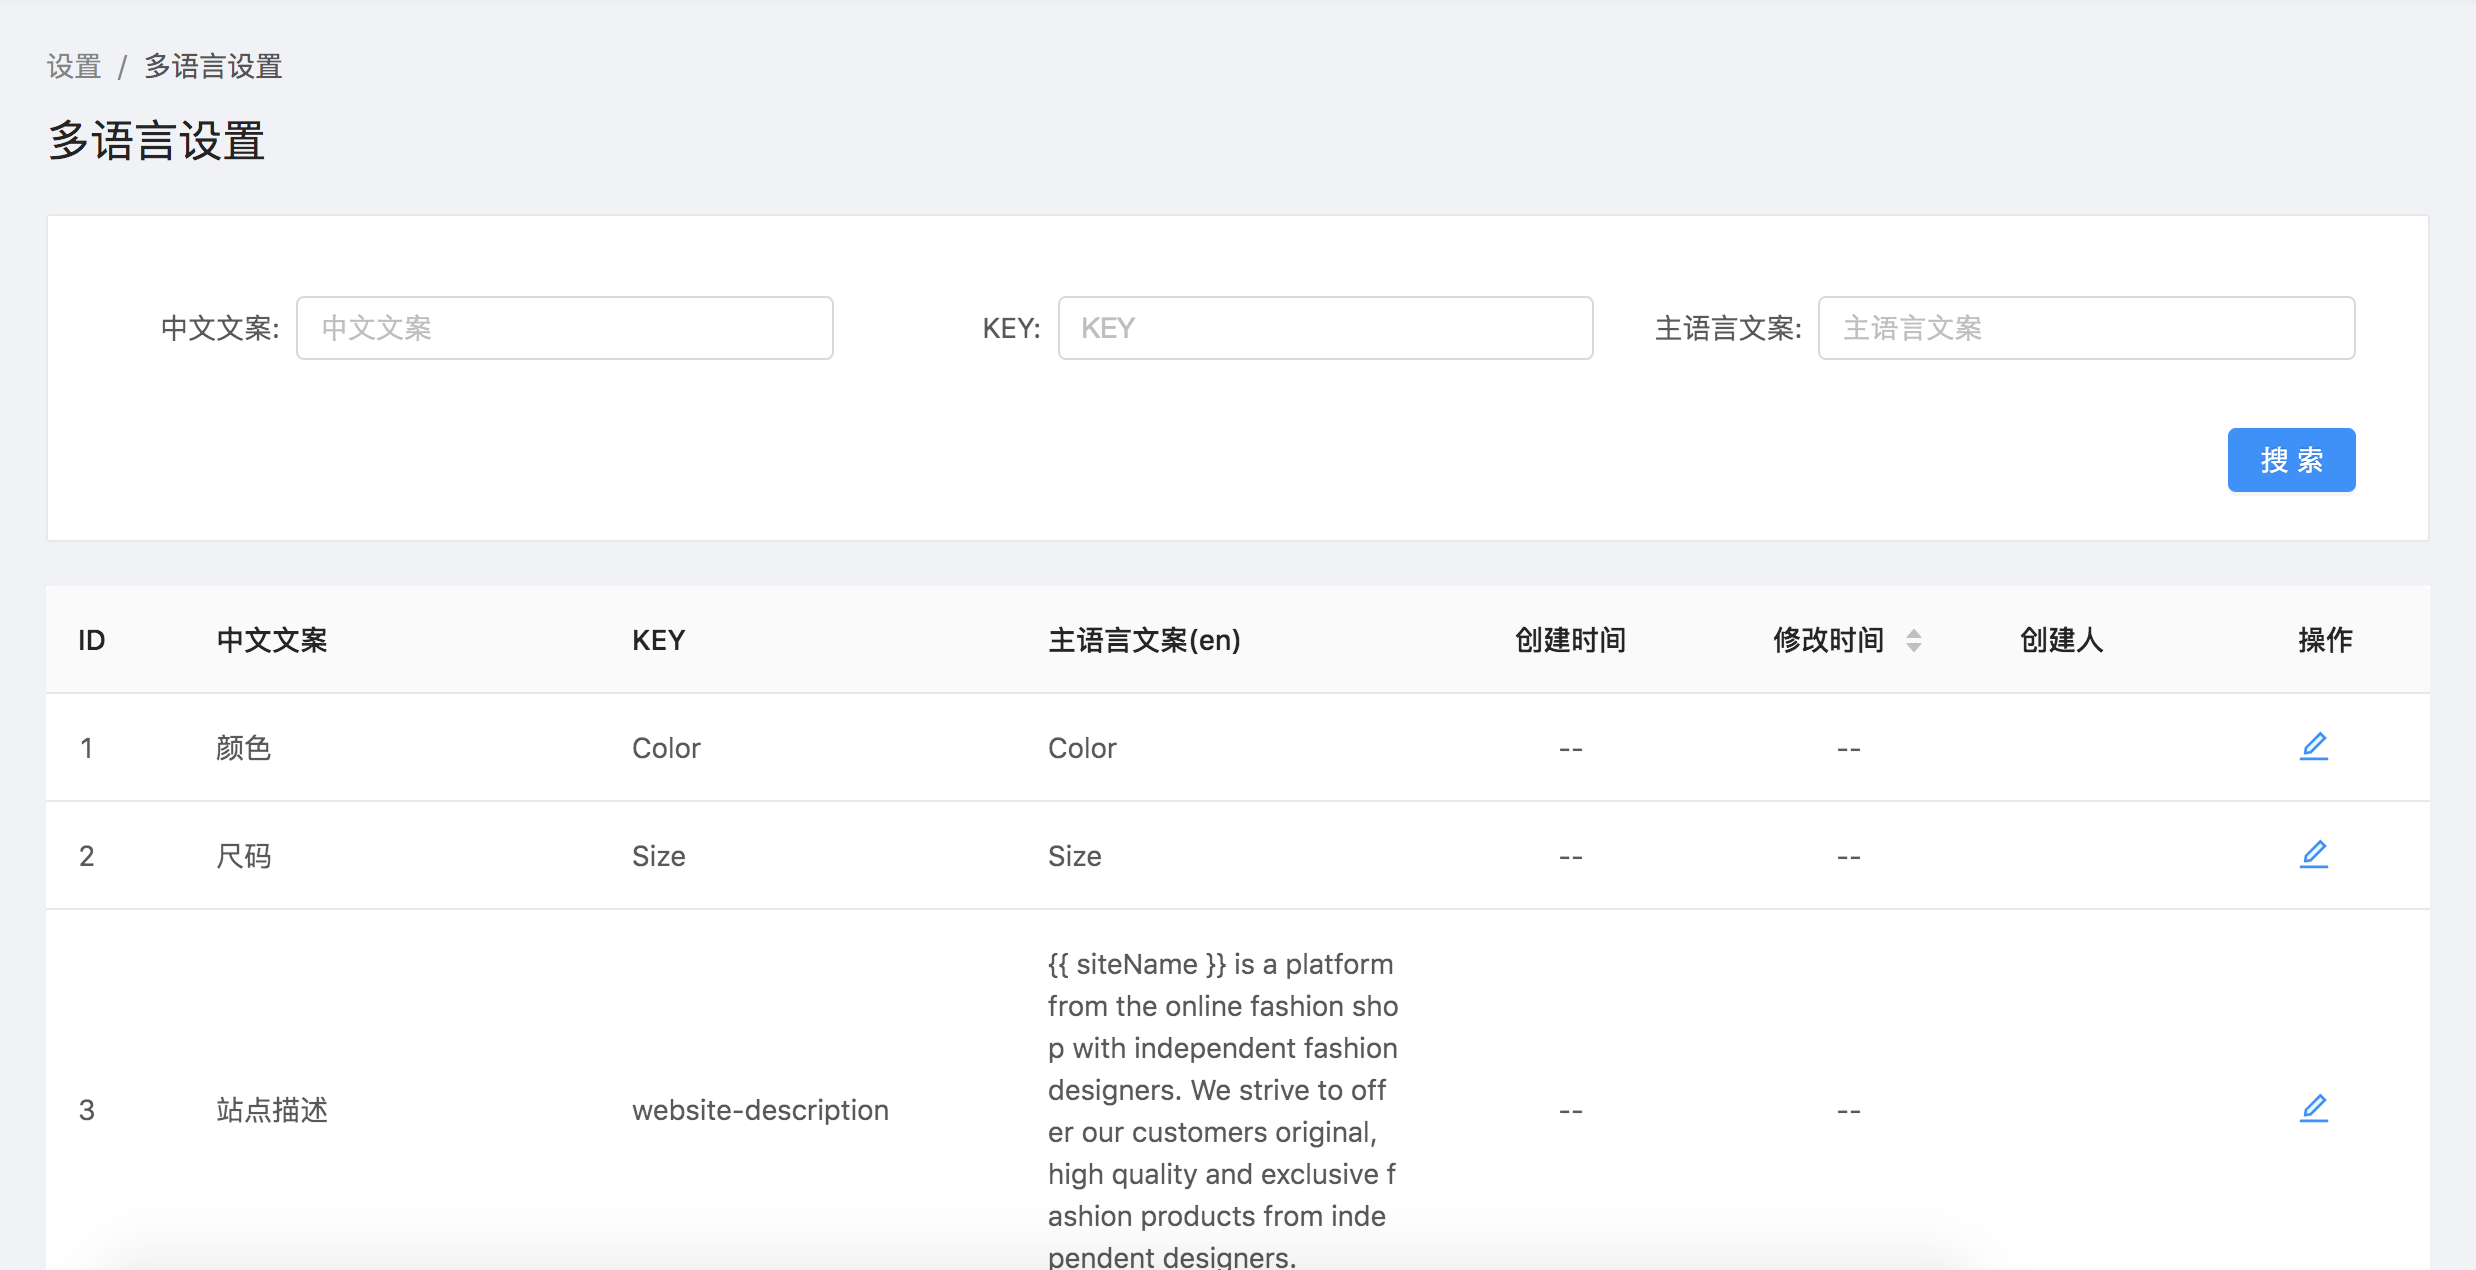Click the Size value in KEY column
2476x1270 pixels.
click(x=658, y=856)
